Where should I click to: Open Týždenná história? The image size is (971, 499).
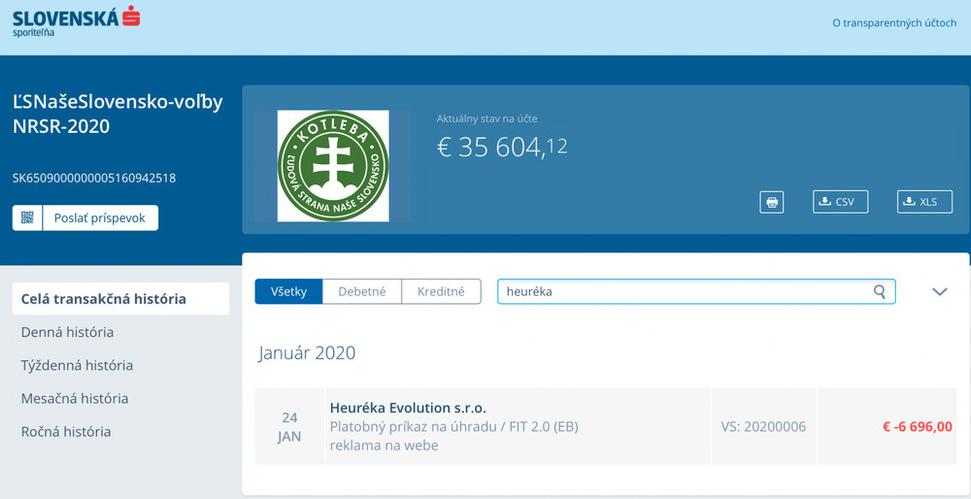[77, 365]
